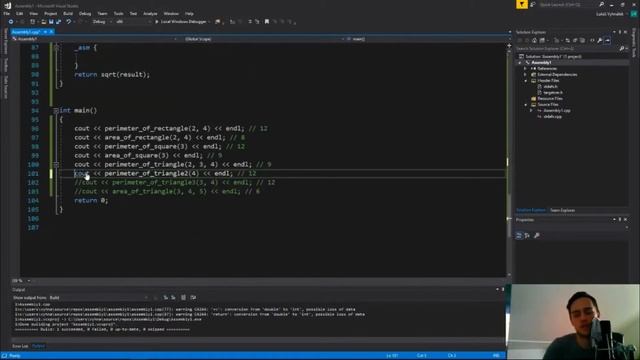Open the Tools menu
This screenshot has width=640, height=360.
pyautogui.click(x=118, y=13)
